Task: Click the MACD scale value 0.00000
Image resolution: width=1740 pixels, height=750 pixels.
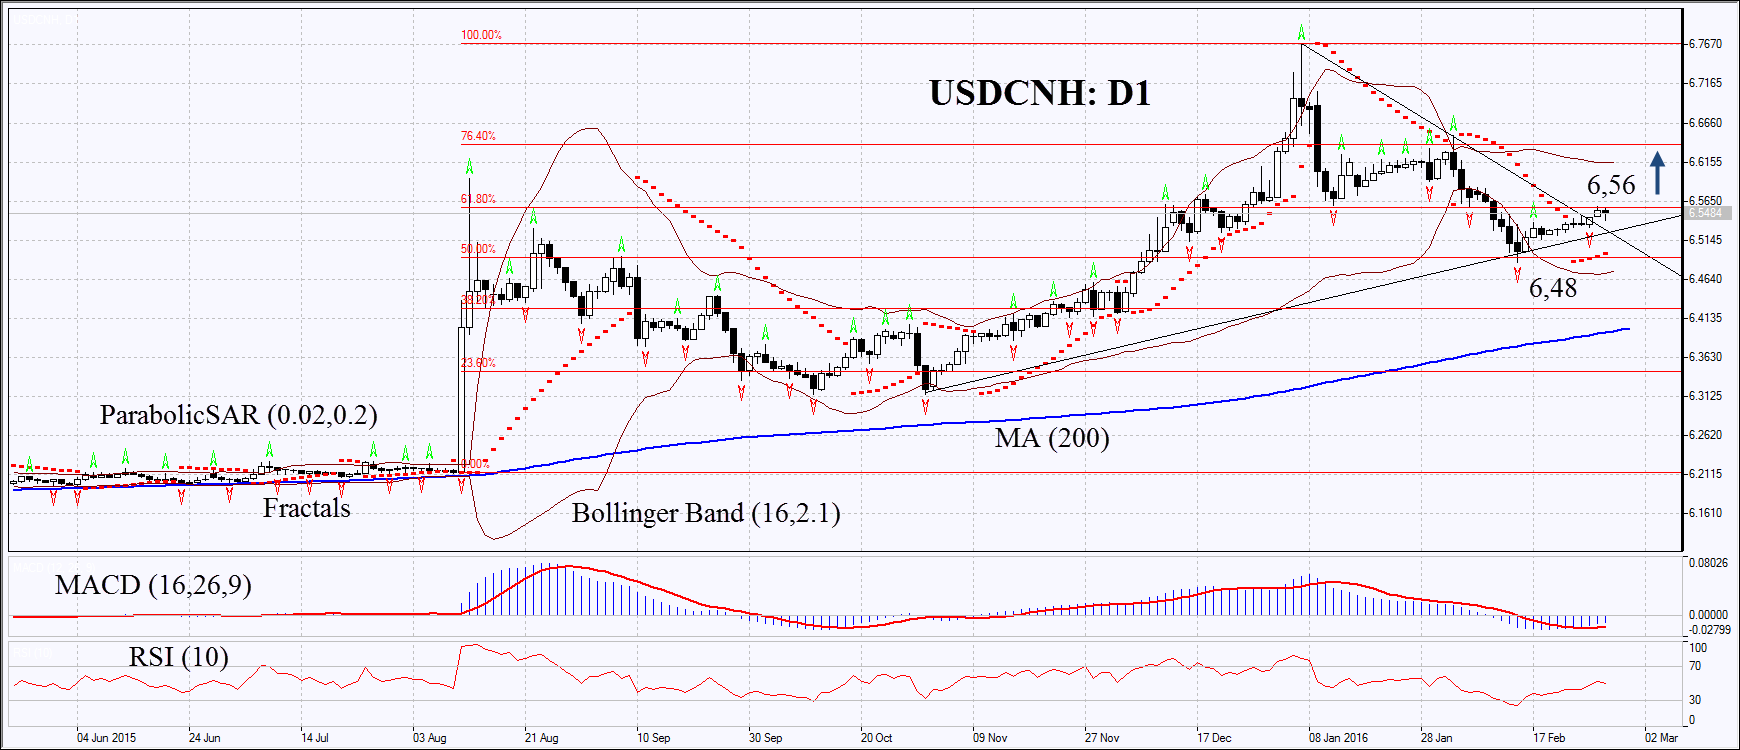Action: coord(1708,615)
